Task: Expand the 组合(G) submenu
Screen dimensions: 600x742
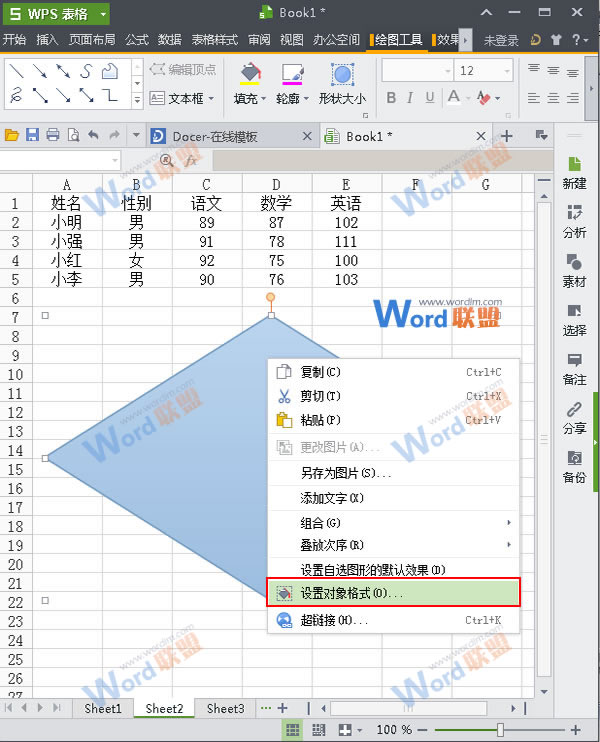Action: pos(394,523)
